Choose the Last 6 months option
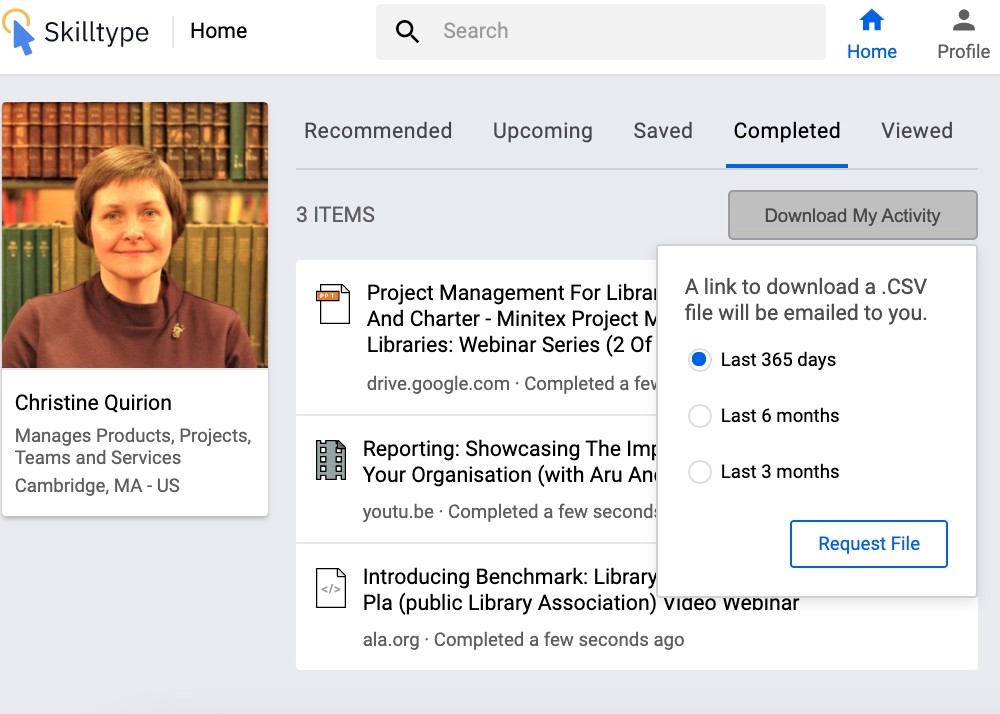Screen dimensions: 1000x714 (700, 416)
